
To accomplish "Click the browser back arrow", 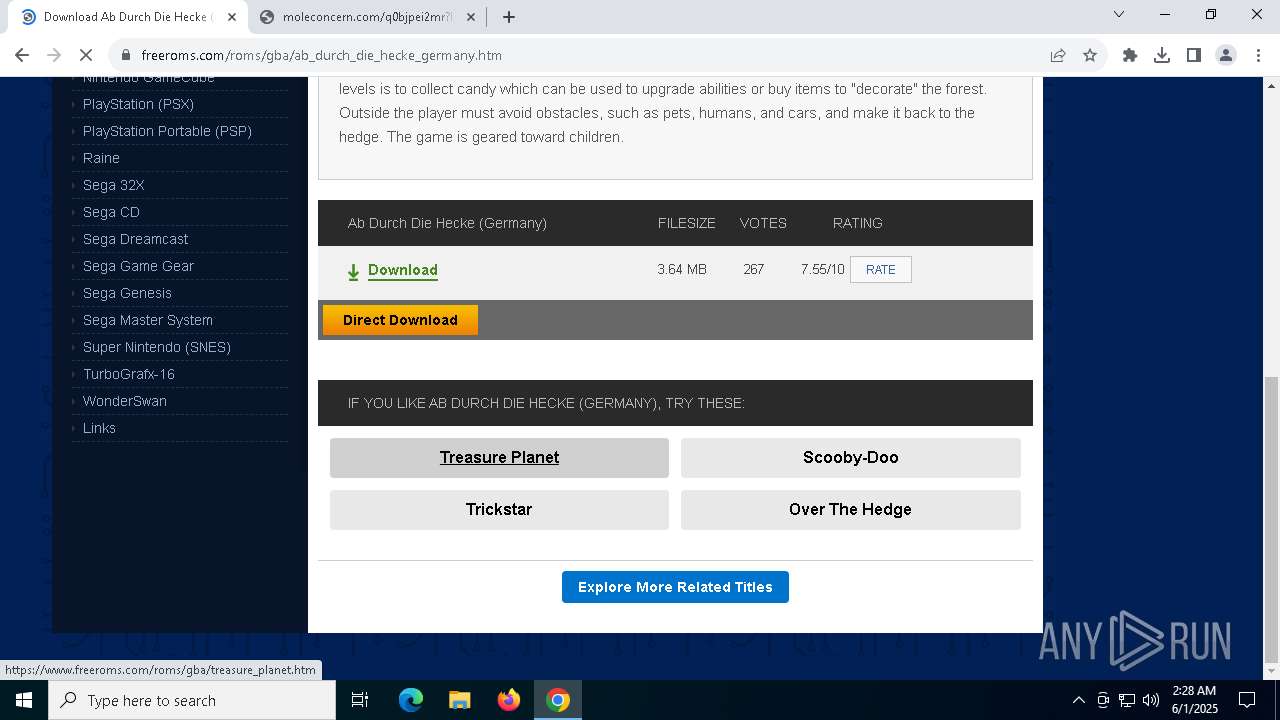I will tap(22, 55).
